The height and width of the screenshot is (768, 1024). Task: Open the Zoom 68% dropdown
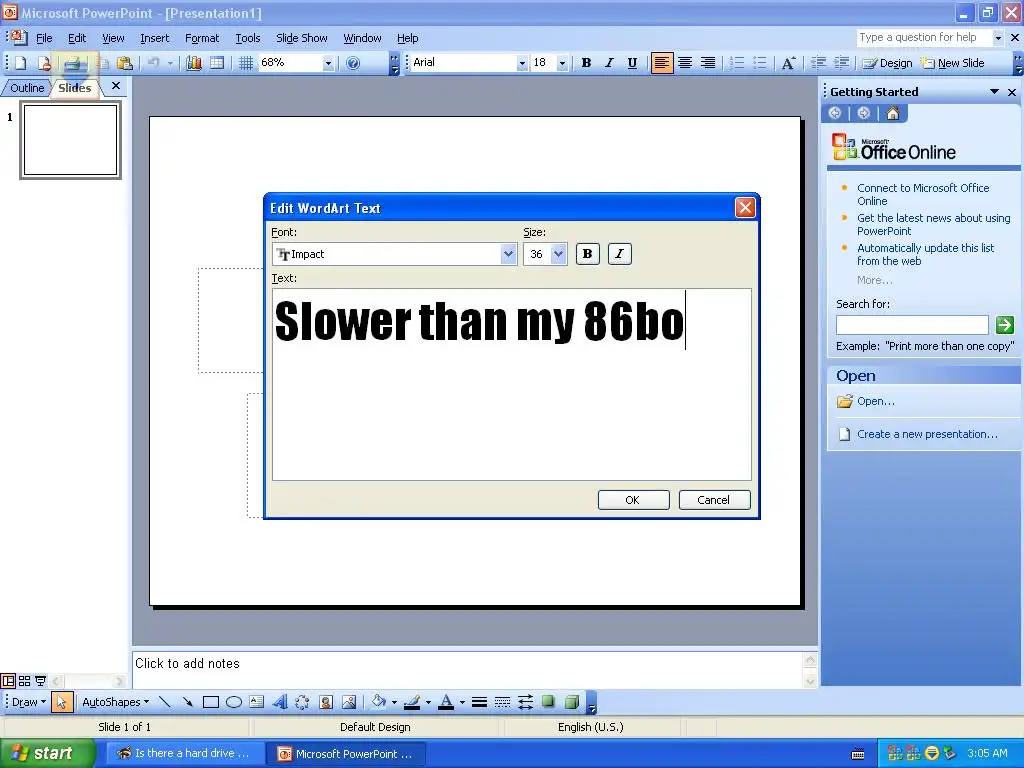coord(328,63)
